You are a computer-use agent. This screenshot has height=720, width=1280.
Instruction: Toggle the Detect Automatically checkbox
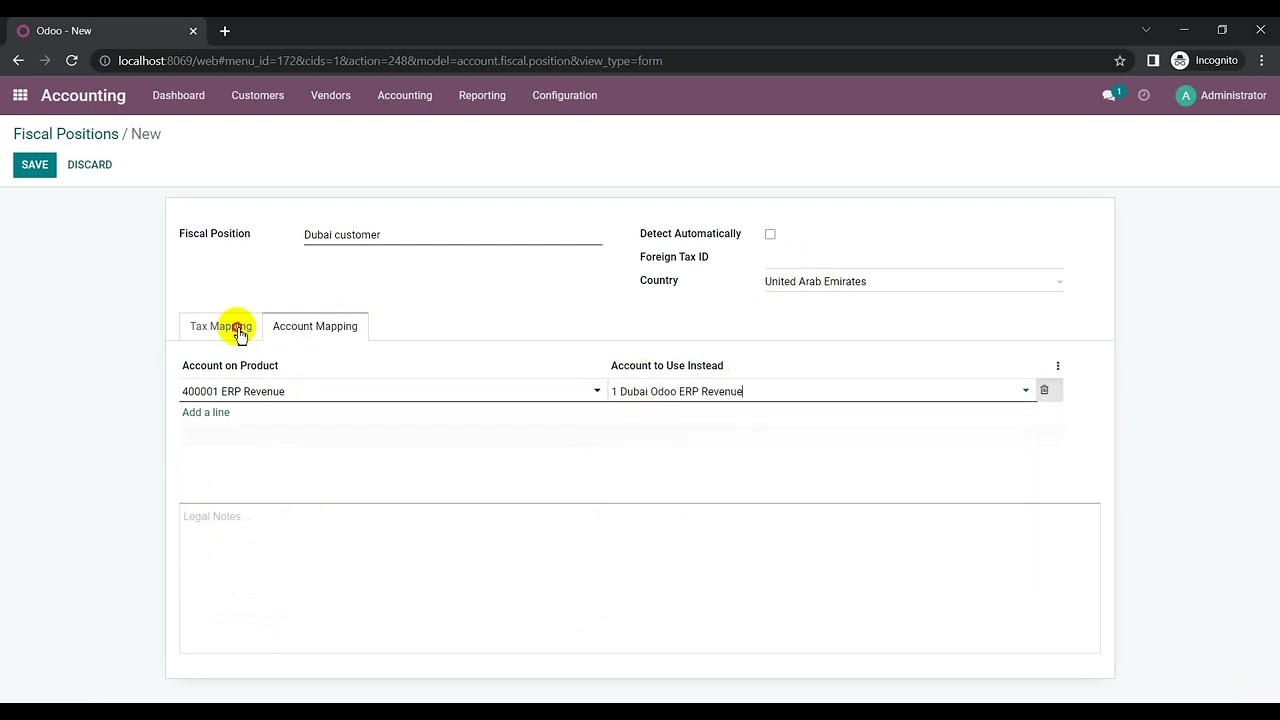770,234
